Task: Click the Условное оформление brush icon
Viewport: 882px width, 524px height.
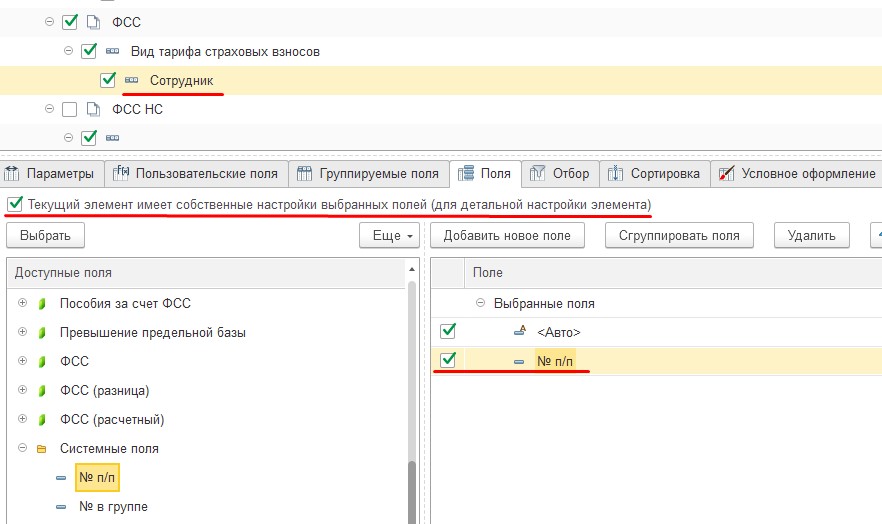Action: 727,173
